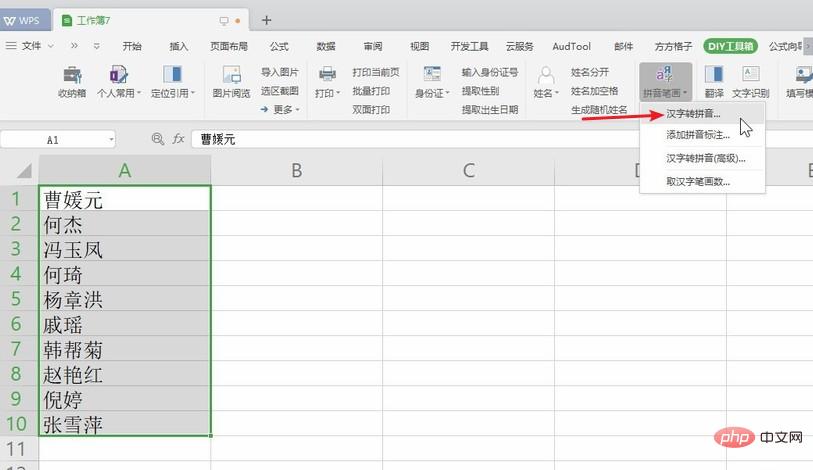Switch to the 页面布局 ribbon tab
Screen dimensions: 813x470
point(227,46)
